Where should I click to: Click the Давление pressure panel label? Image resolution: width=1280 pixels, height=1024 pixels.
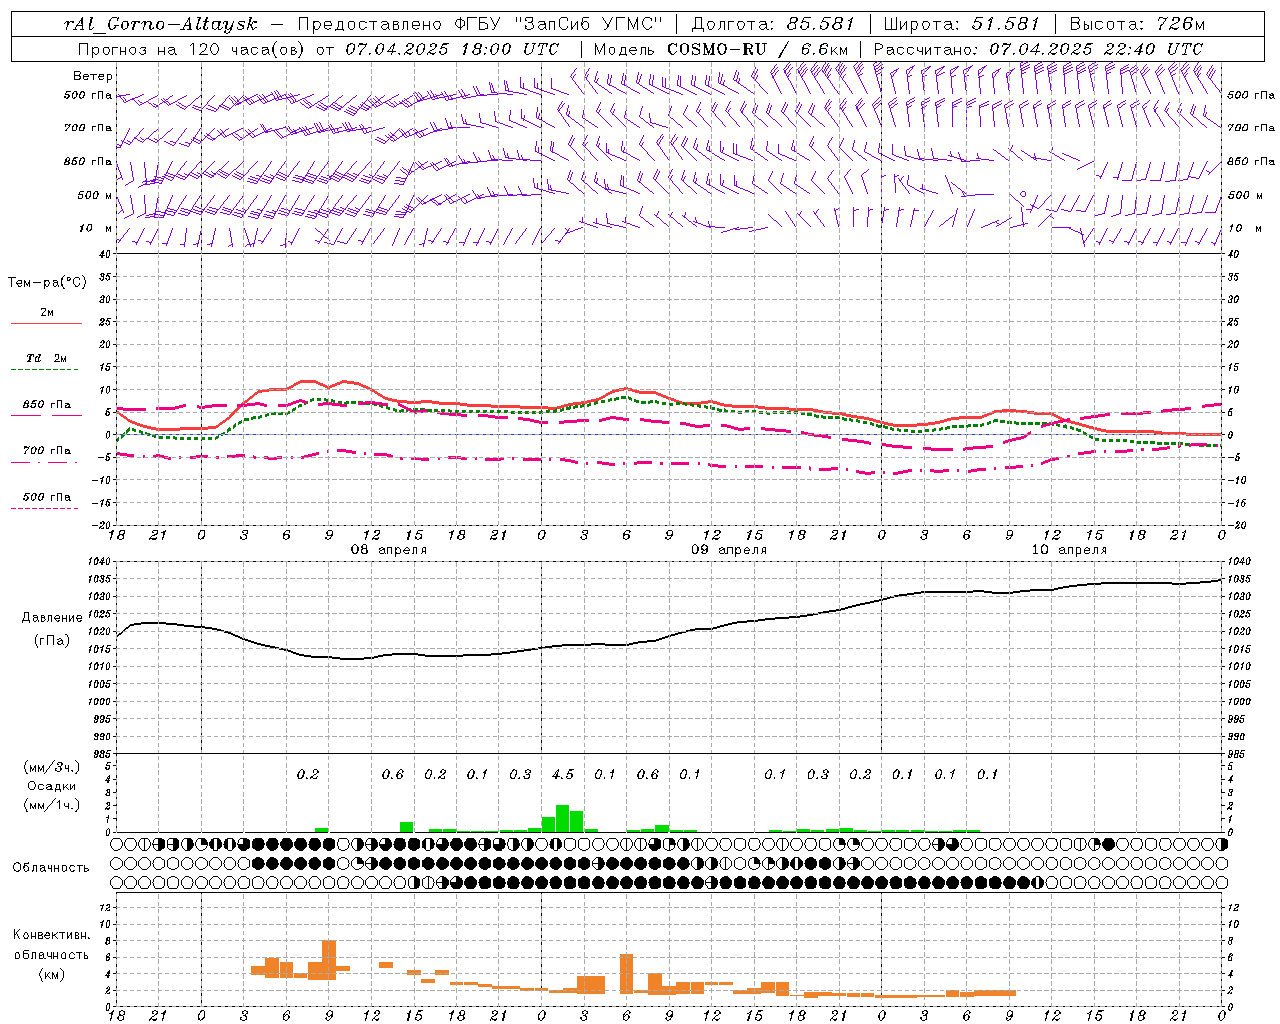52,618
